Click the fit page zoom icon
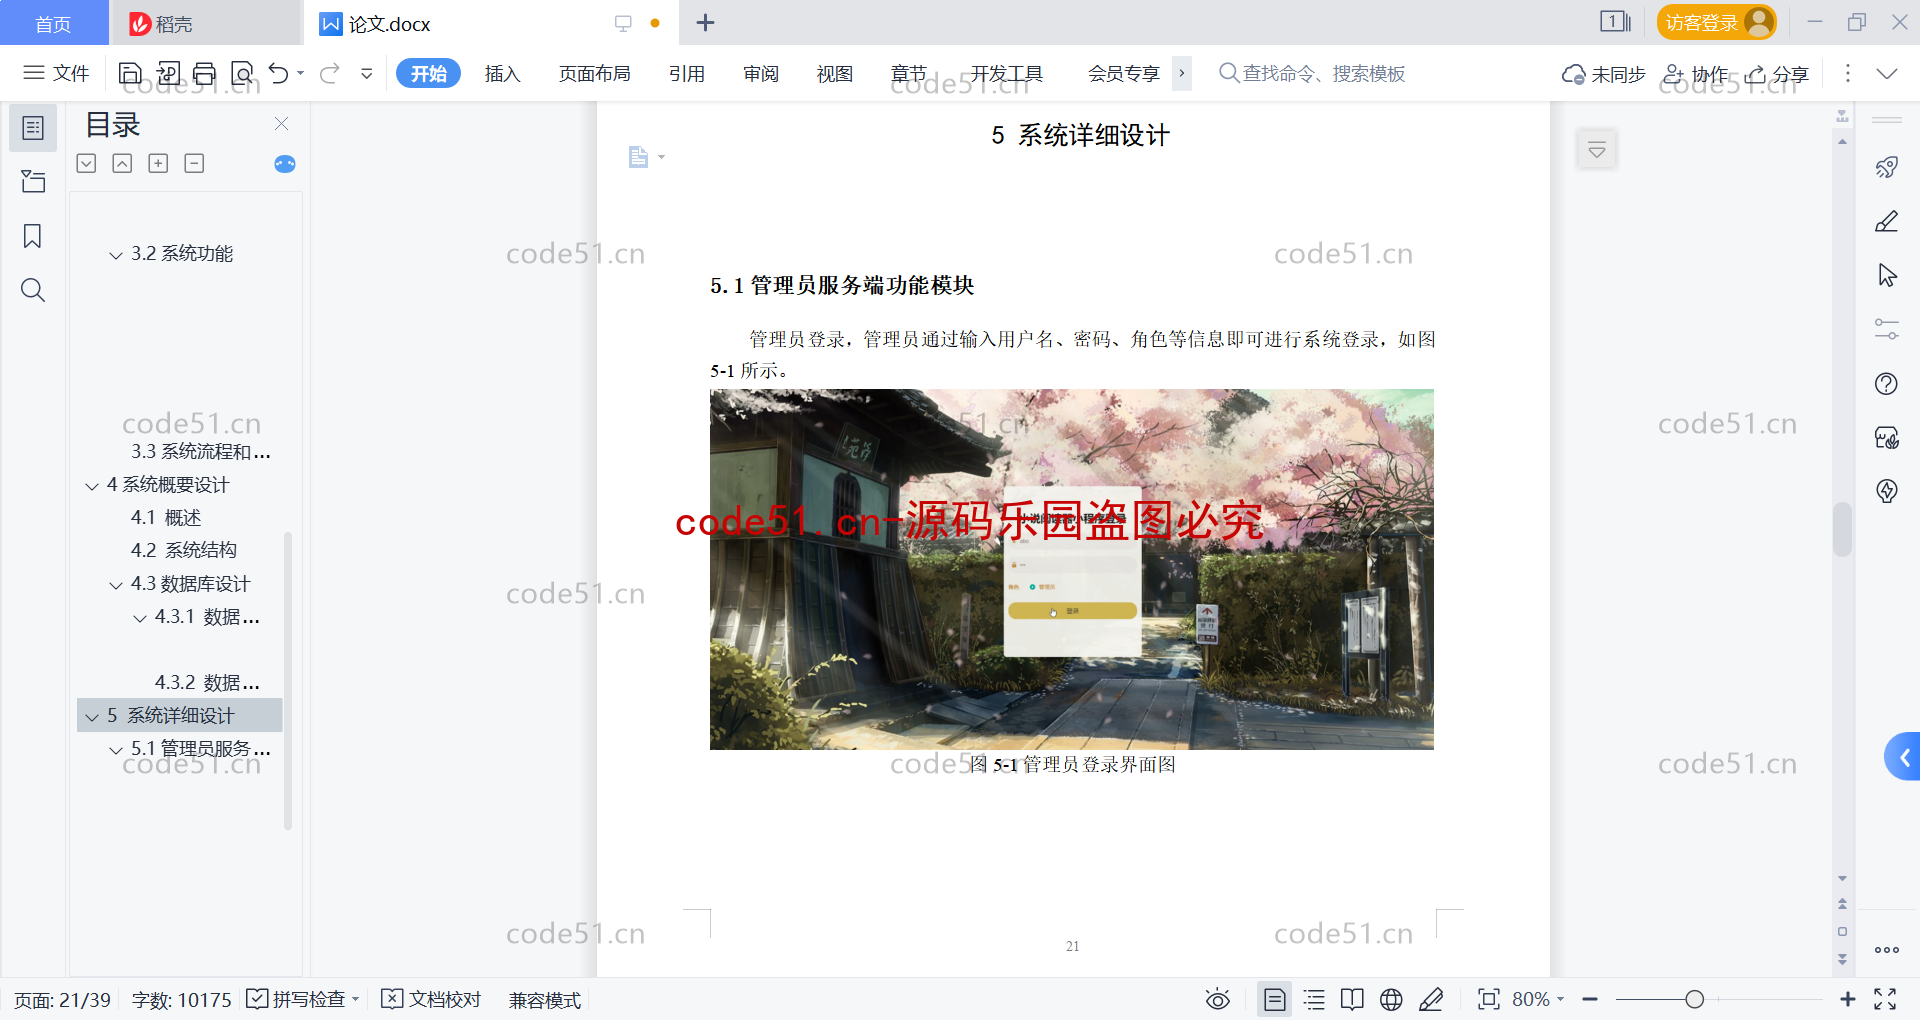Viewport: 1920px width, 1020px height. pos(1488,999)
